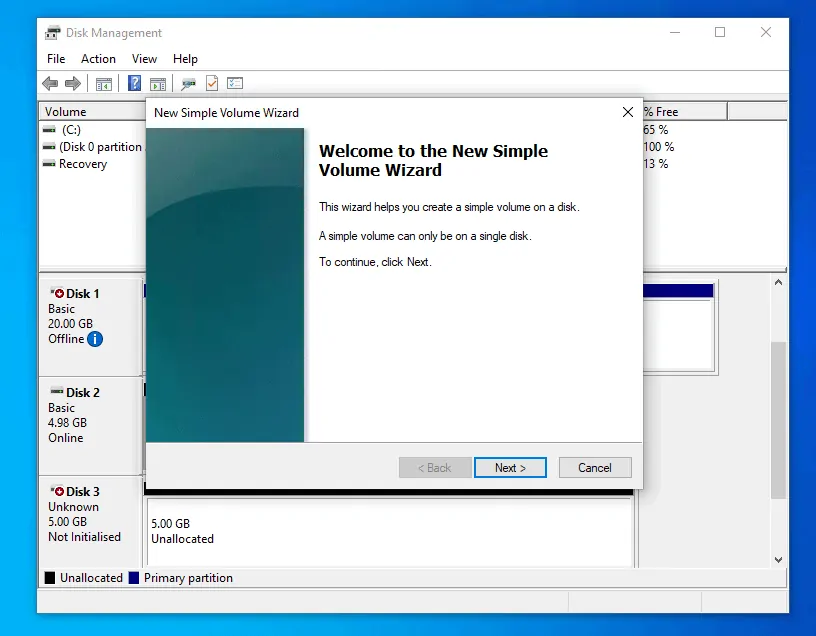Image resolution: width=816 pixels, height=636 pixels.
Task: Navigate forward using the Forward arrow toolbar icon
Action: pyautogui.click(x=71, y=83)
